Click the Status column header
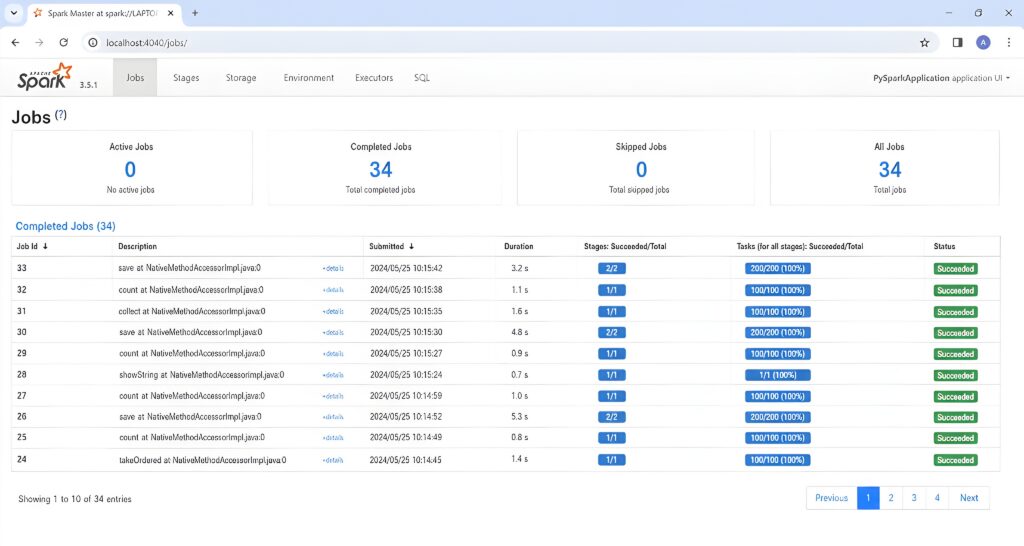Screen dimensions: 1024x546 coord(944,246)
